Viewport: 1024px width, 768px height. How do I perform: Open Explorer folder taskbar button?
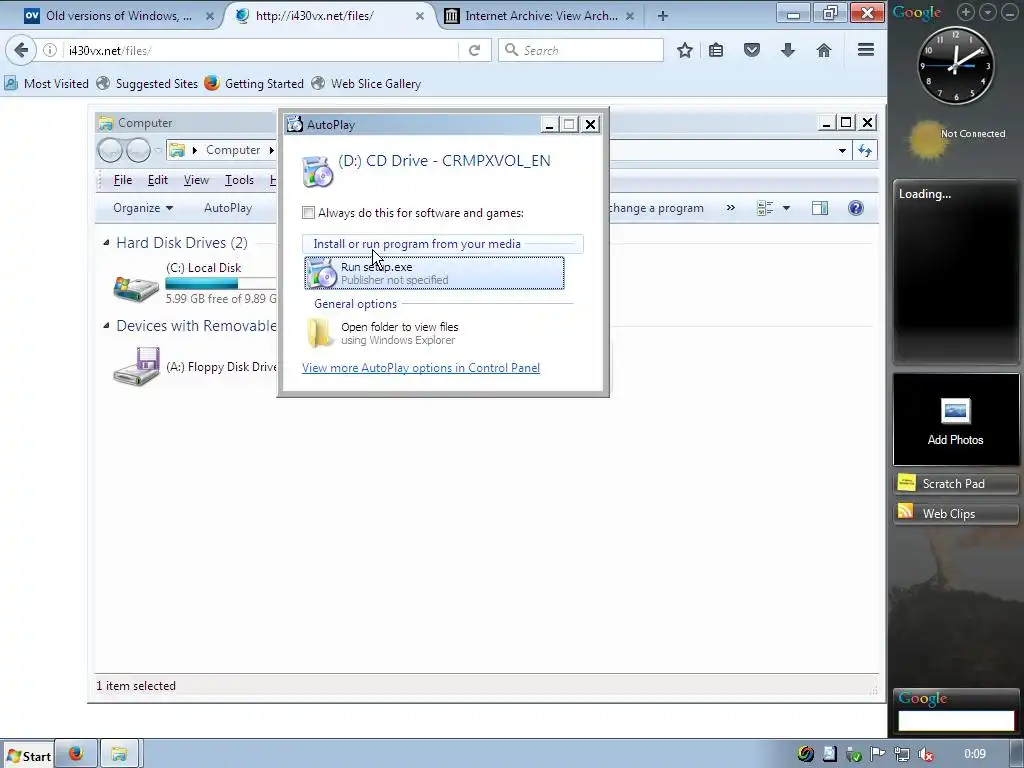119,755
